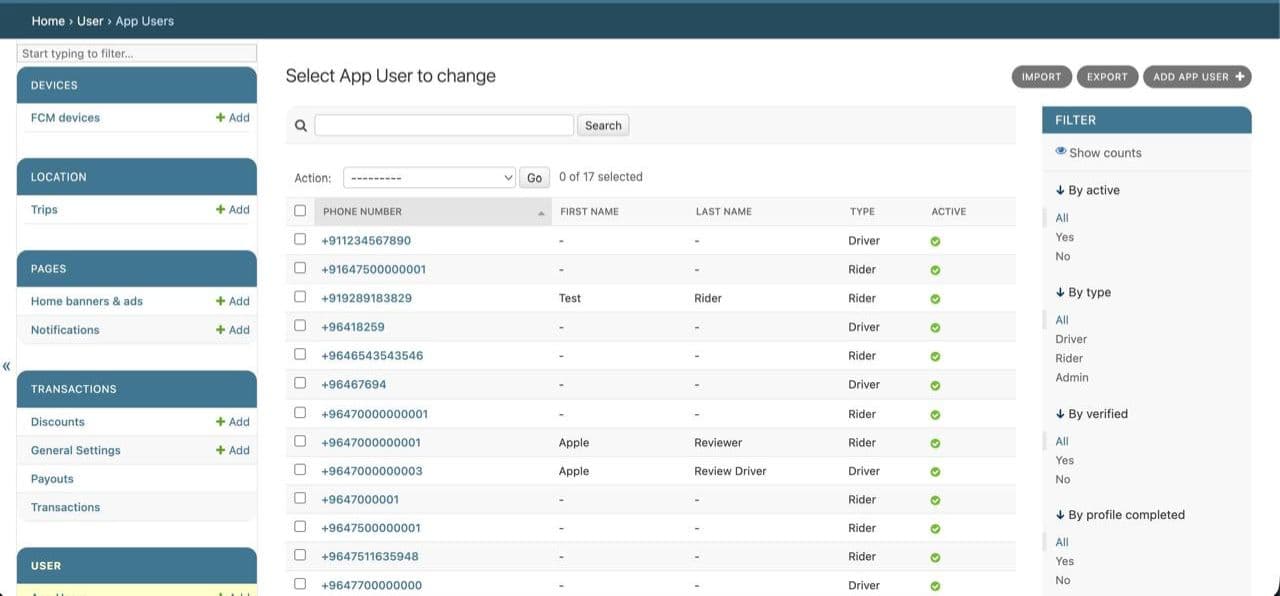1280x596 pixels.
Task: Add a new FCM device
Action: (x=233, y=117)
